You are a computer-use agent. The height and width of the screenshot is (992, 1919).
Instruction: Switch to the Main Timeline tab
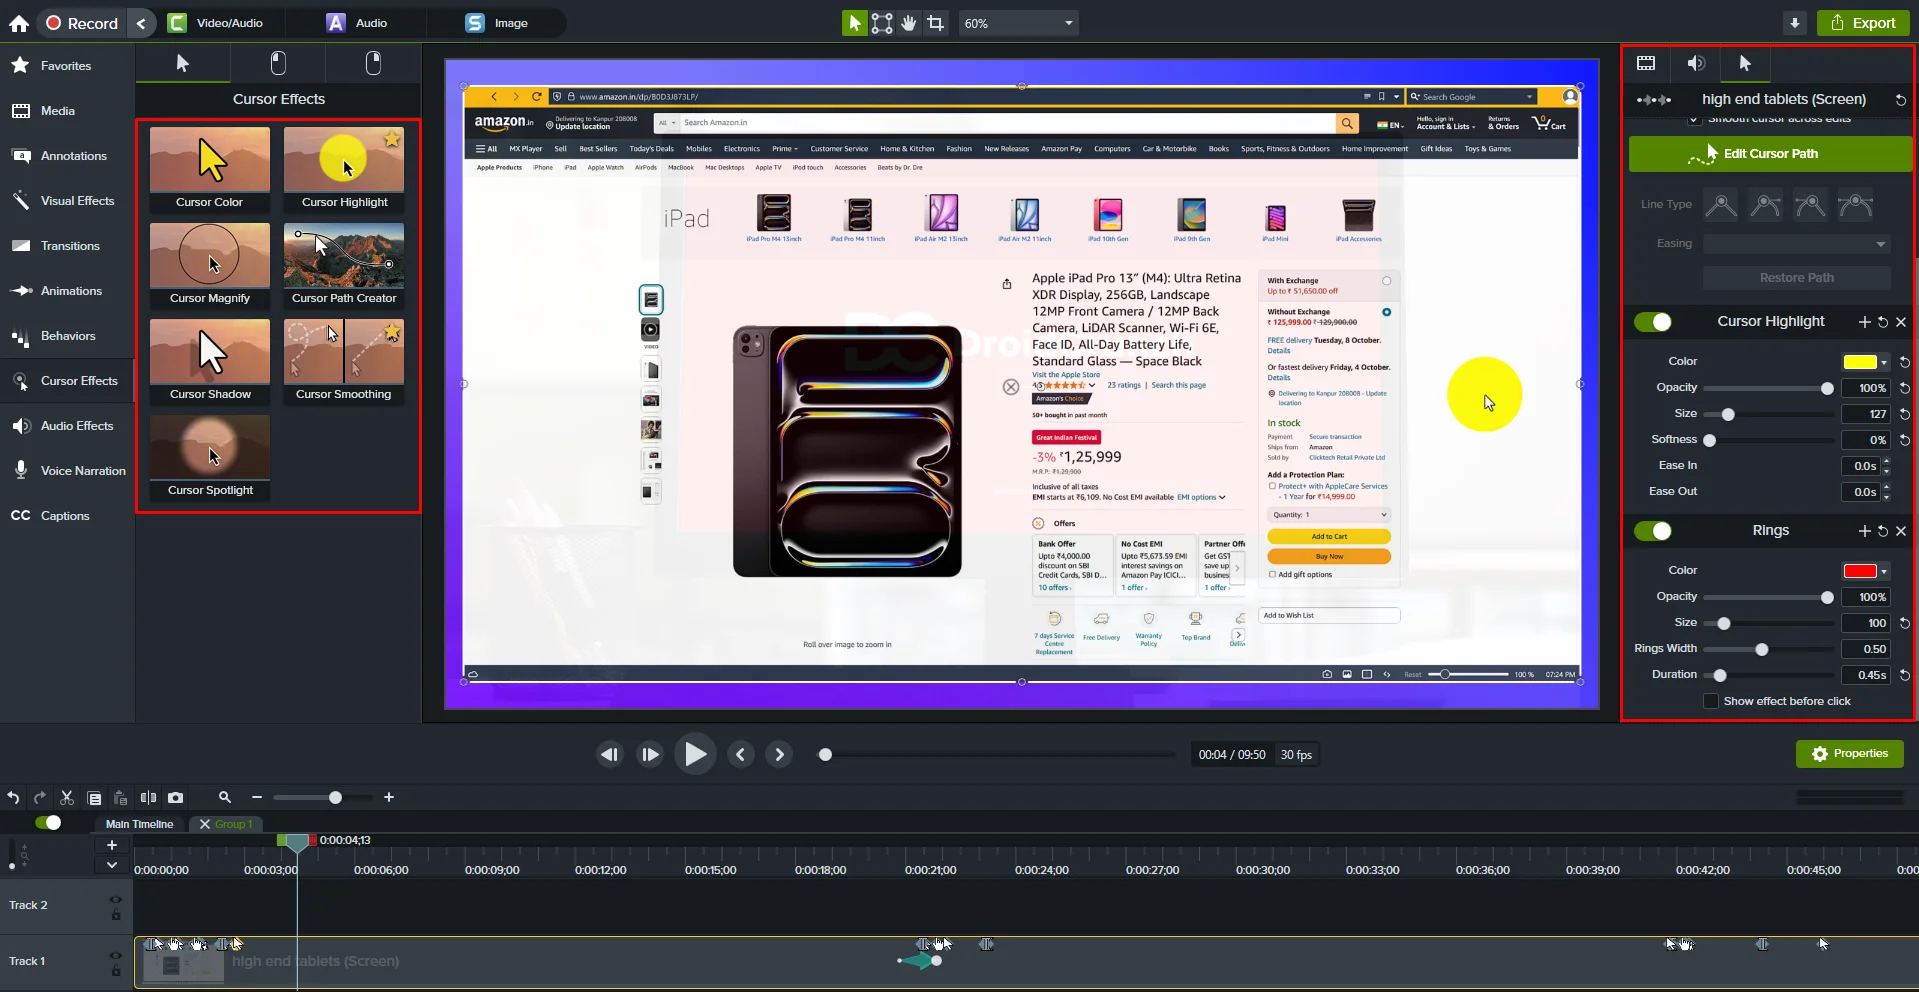140,824
